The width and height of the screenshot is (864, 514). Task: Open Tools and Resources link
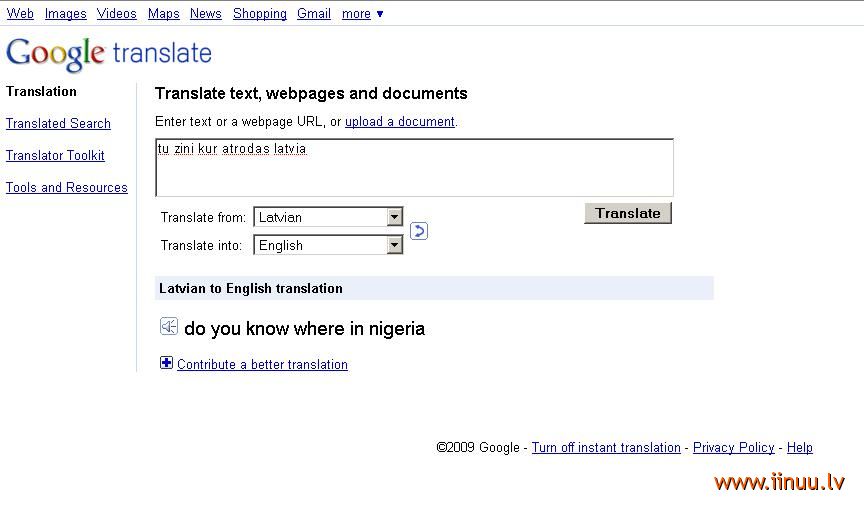(67, 187)
